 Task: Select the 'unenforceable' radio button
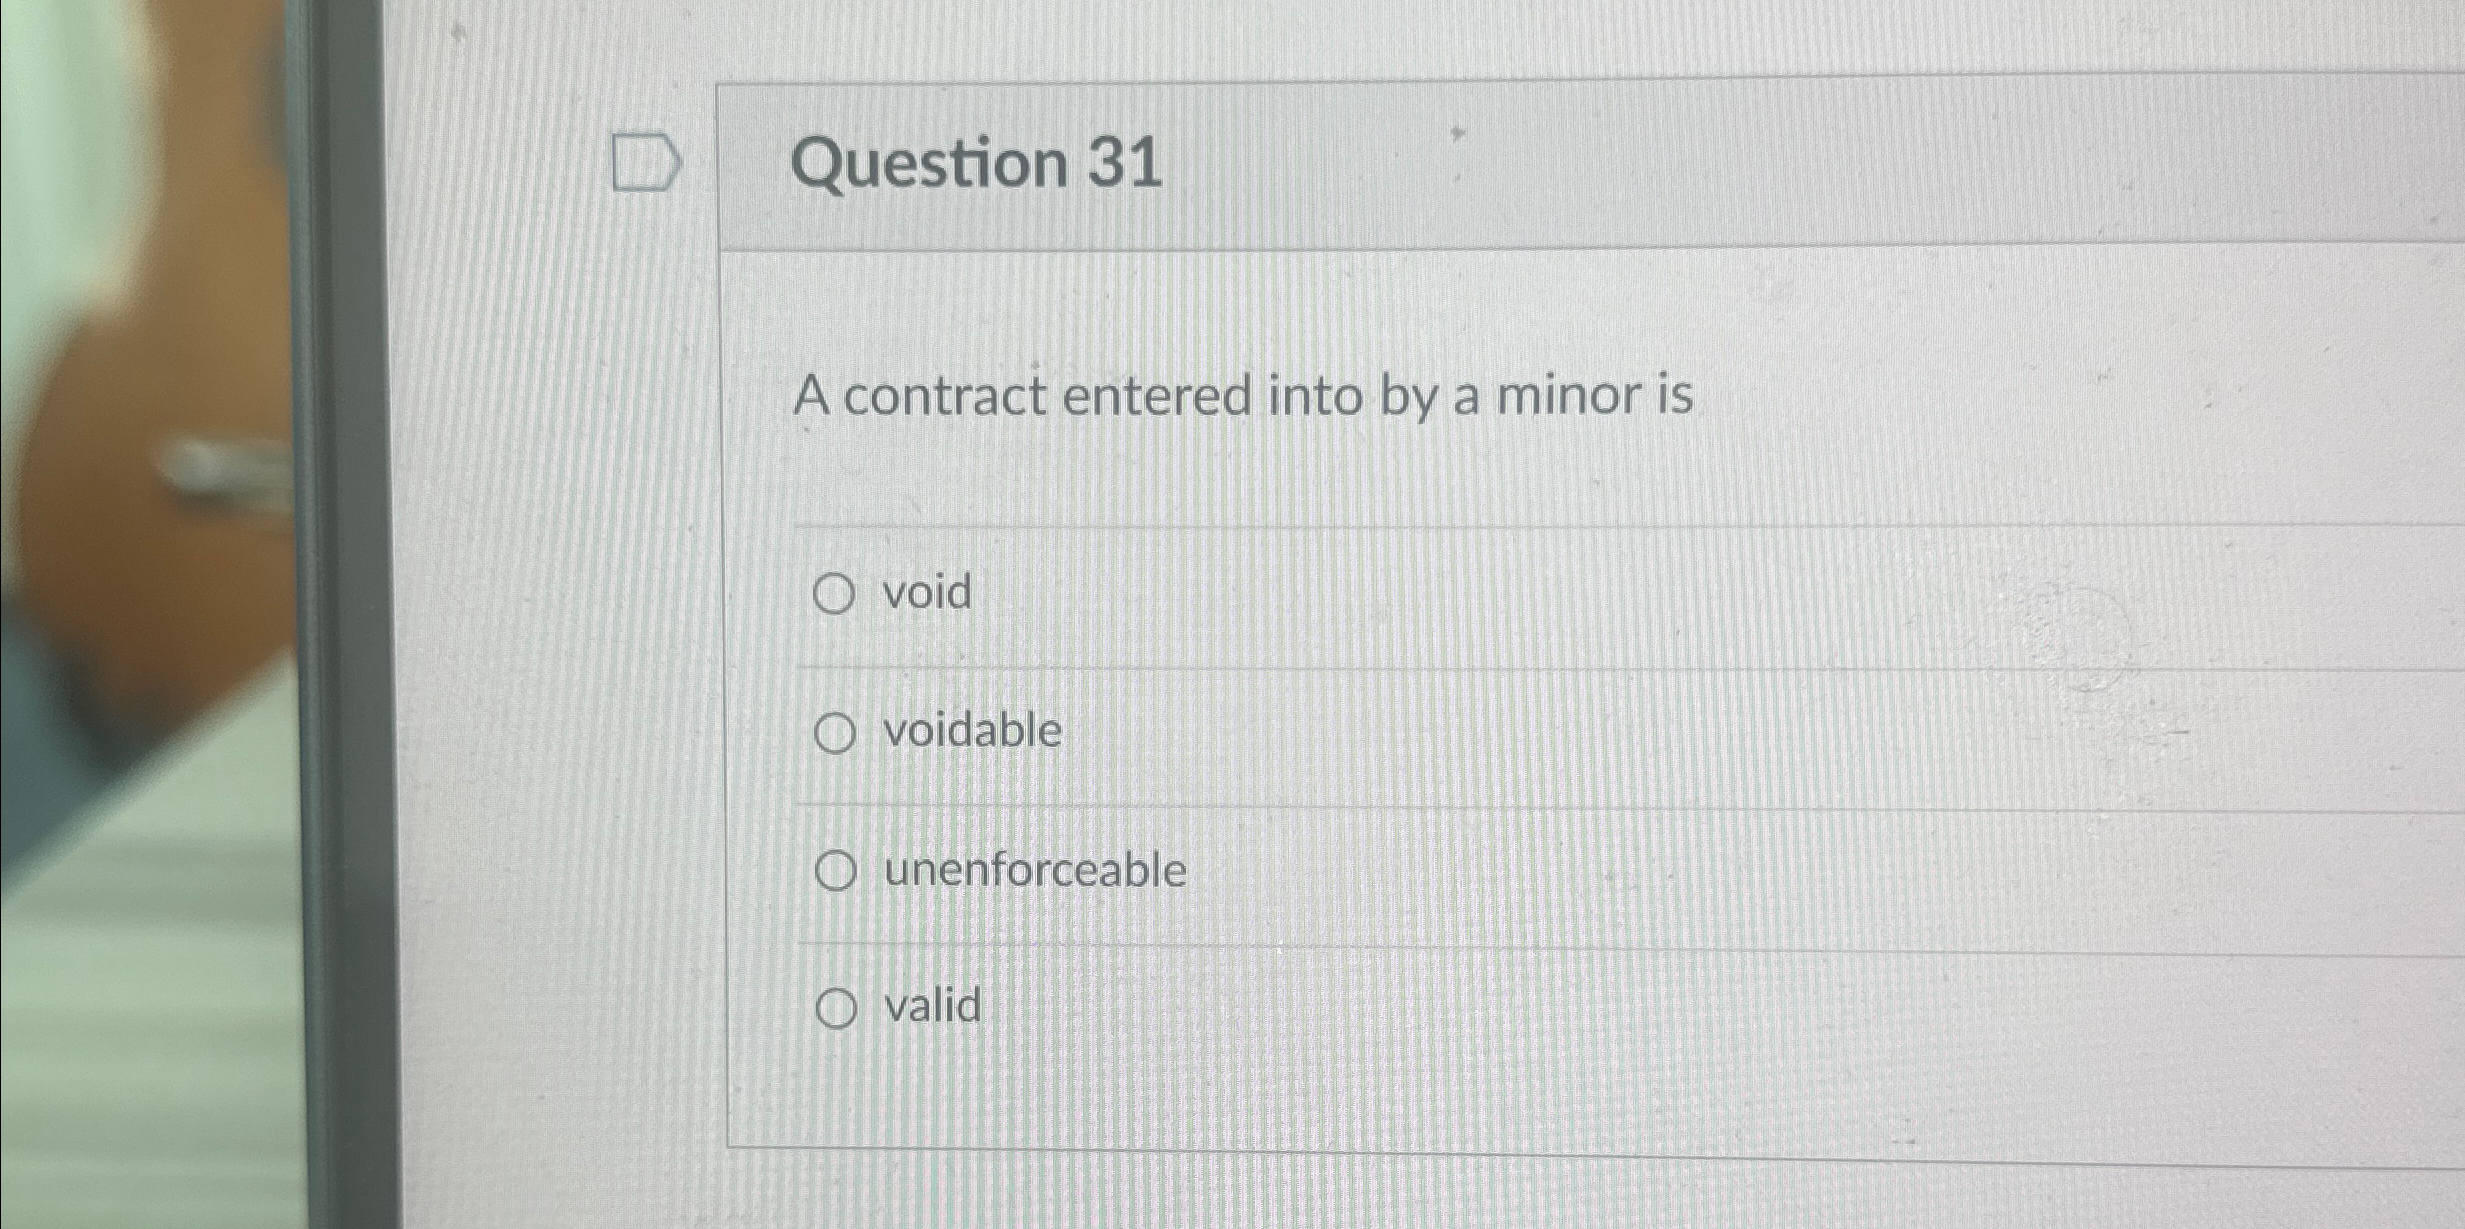(x=838, y=869)
